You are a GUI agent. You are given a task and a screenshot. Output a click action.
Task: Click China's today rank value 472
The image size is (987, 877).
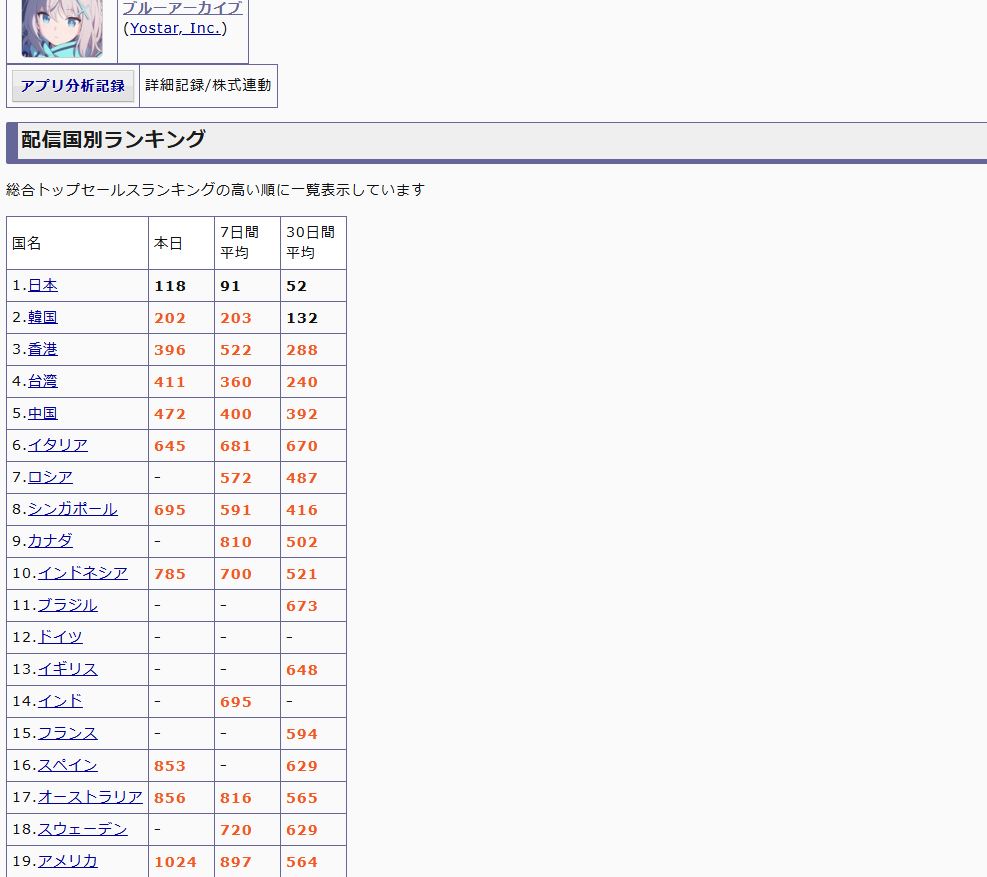coord(170,414)
